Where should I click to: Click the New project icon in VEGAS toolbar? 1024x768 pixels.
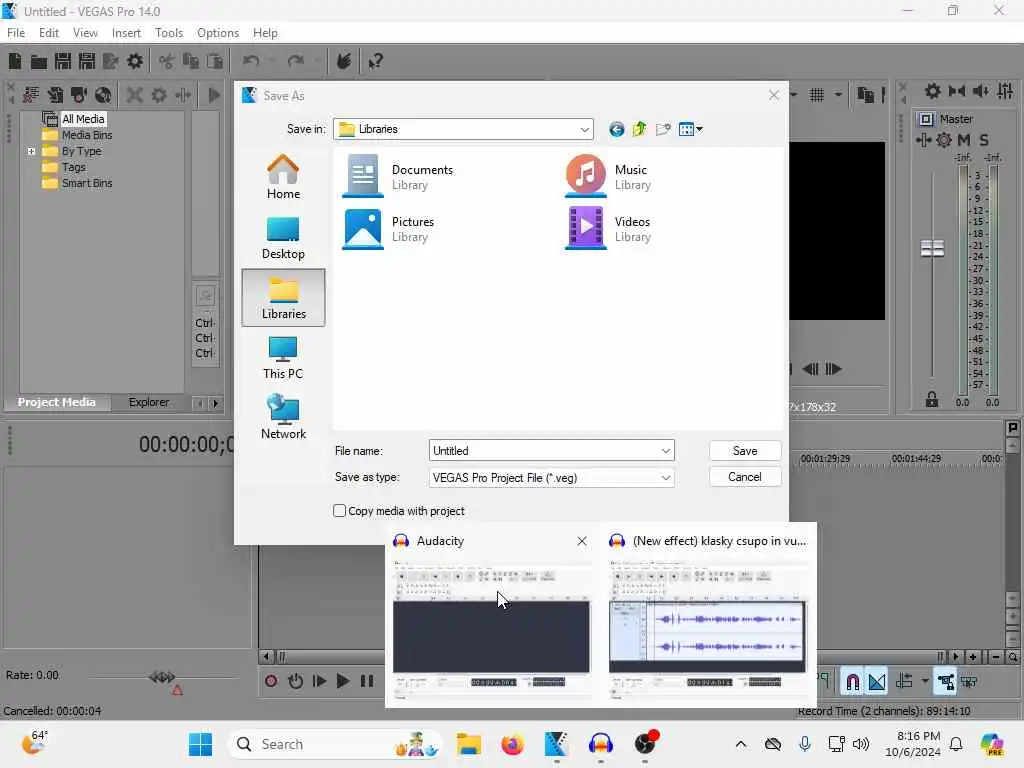coord(15,61)
